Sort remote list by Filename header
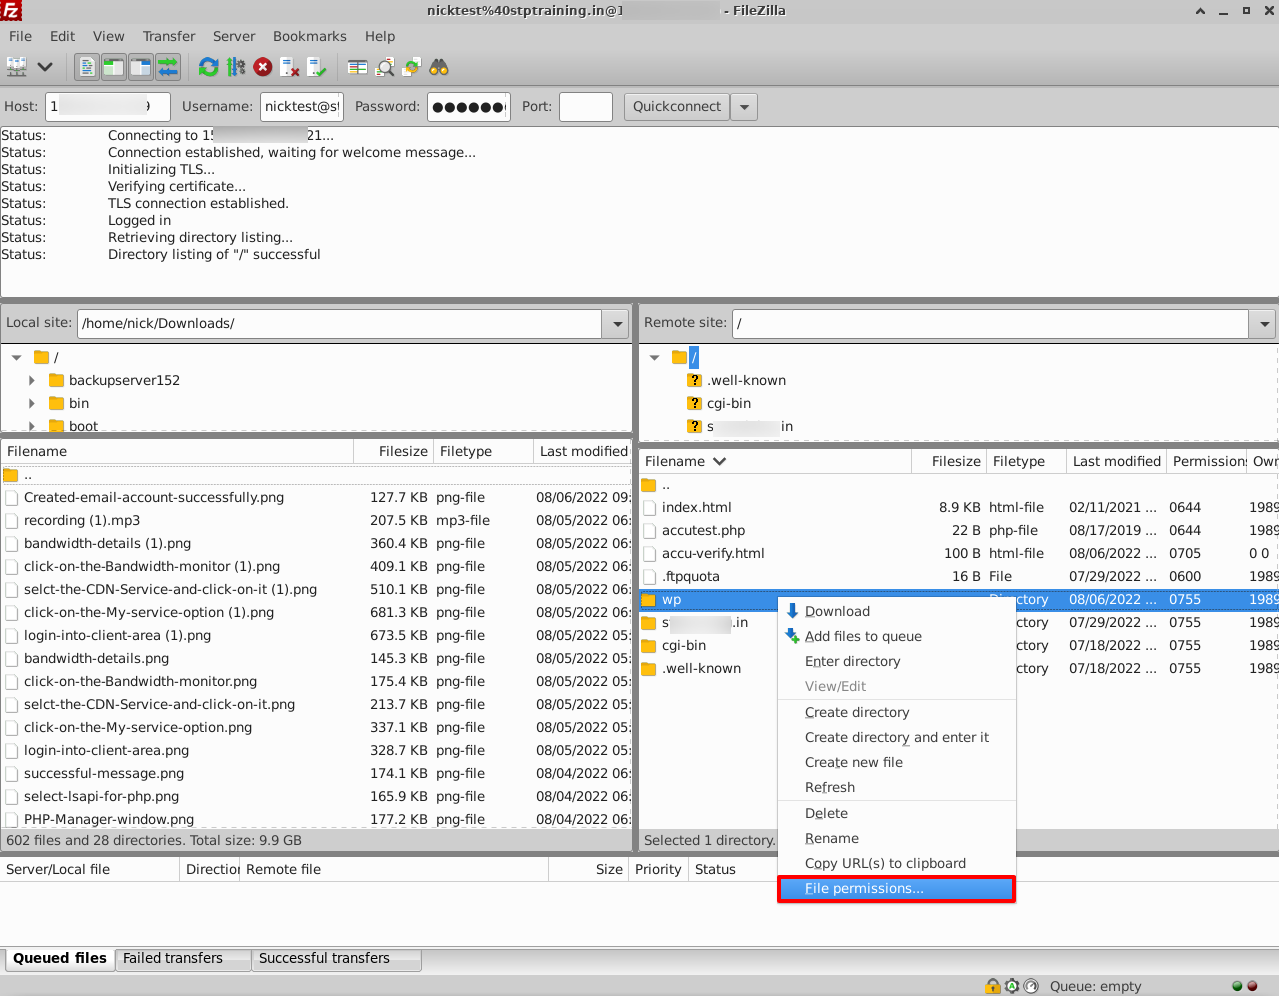 775,461
